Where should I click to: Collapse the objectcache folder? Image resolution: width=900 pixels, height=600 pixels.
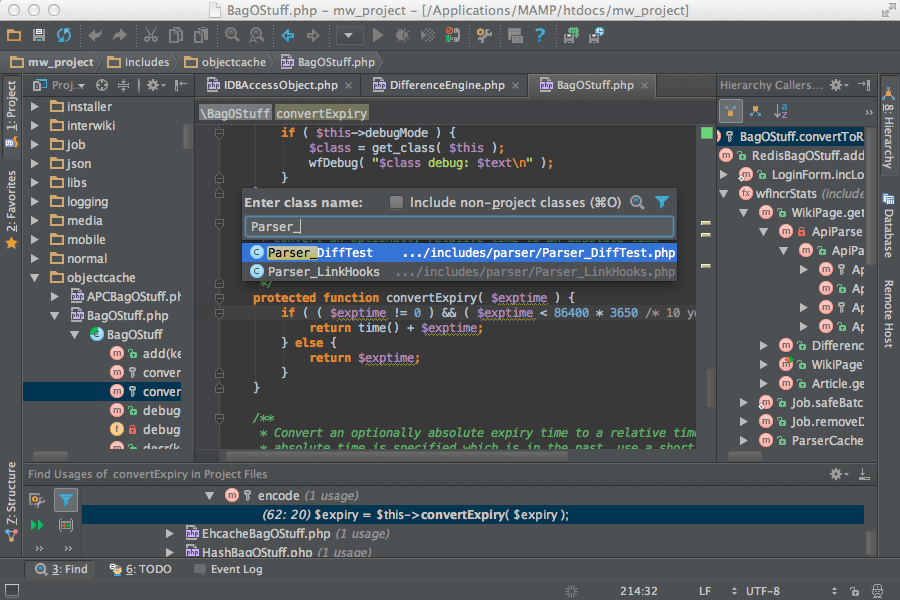[x=33, y=277]
